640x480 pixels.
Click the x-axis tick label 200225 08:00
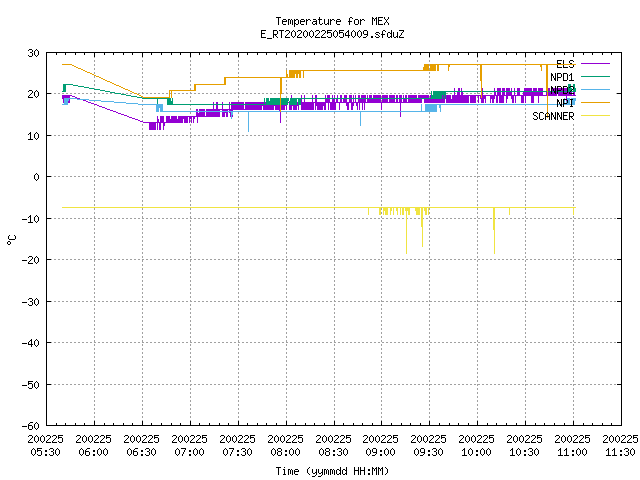(285, 446)
